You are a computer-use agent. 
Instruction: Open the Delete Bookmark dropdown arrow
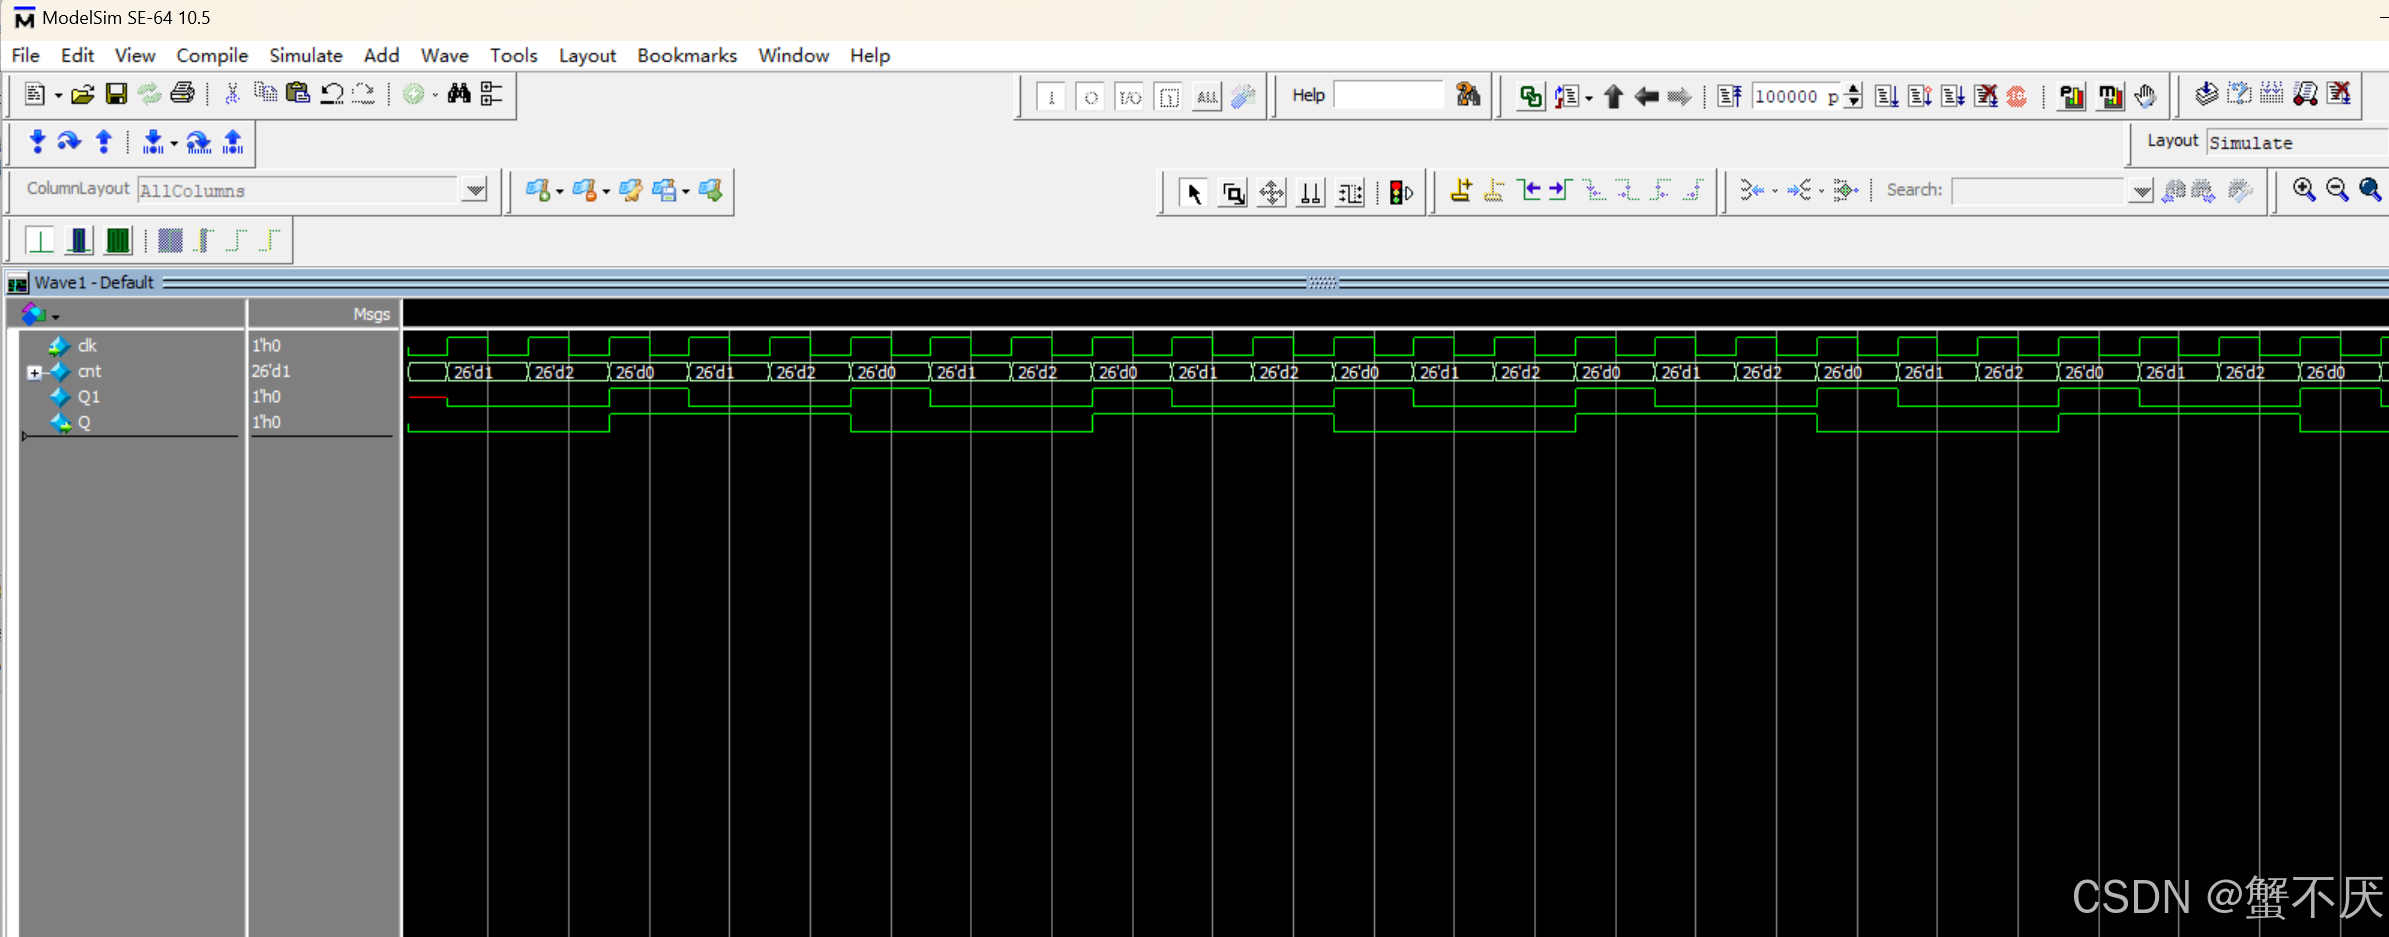pos(606,192)
